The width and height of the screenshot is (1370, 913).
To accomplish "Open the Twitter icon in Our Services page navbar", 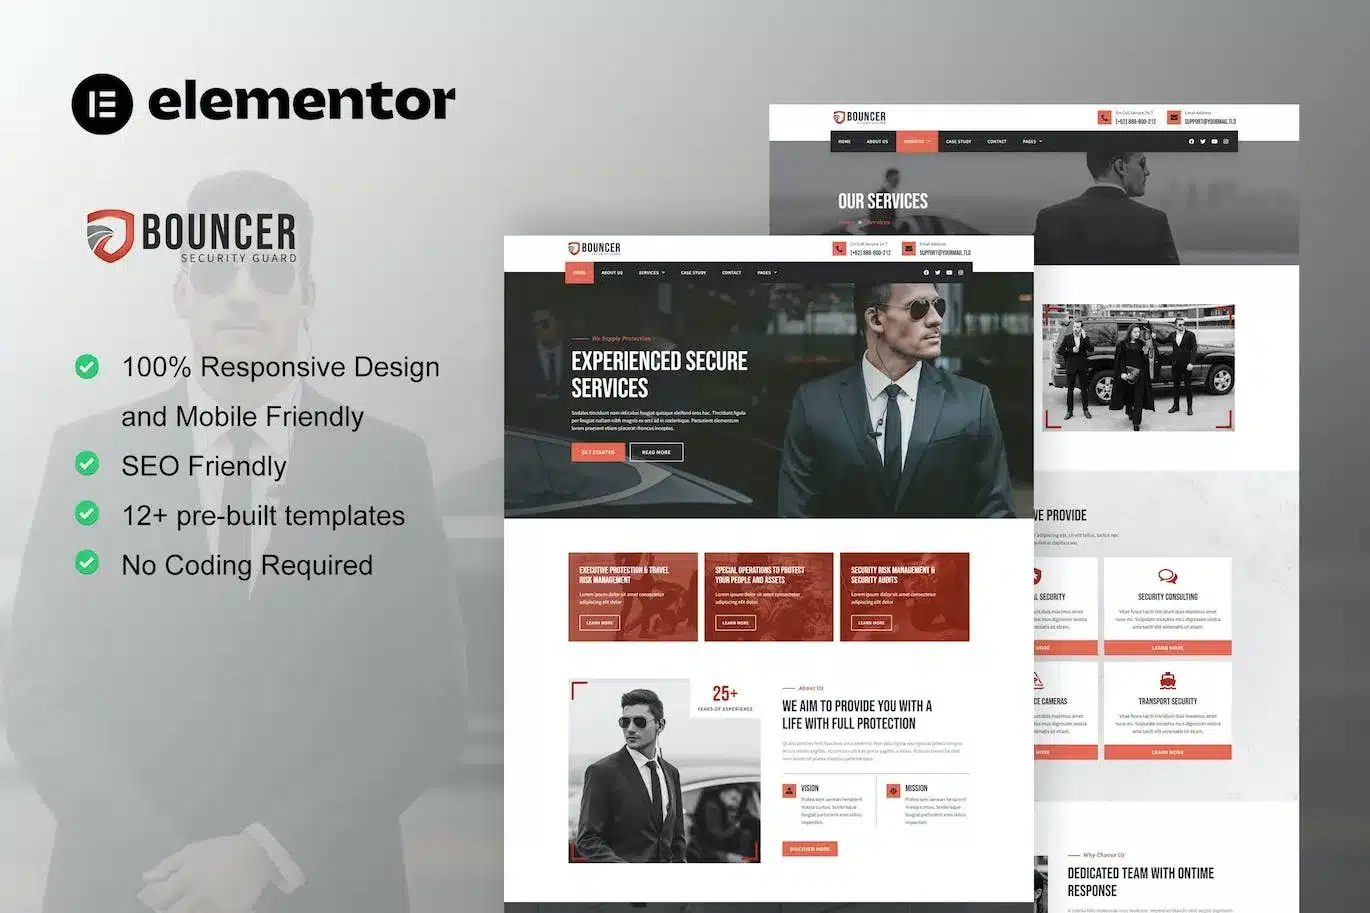I will pyautogui.click(x=1203, y=141).
